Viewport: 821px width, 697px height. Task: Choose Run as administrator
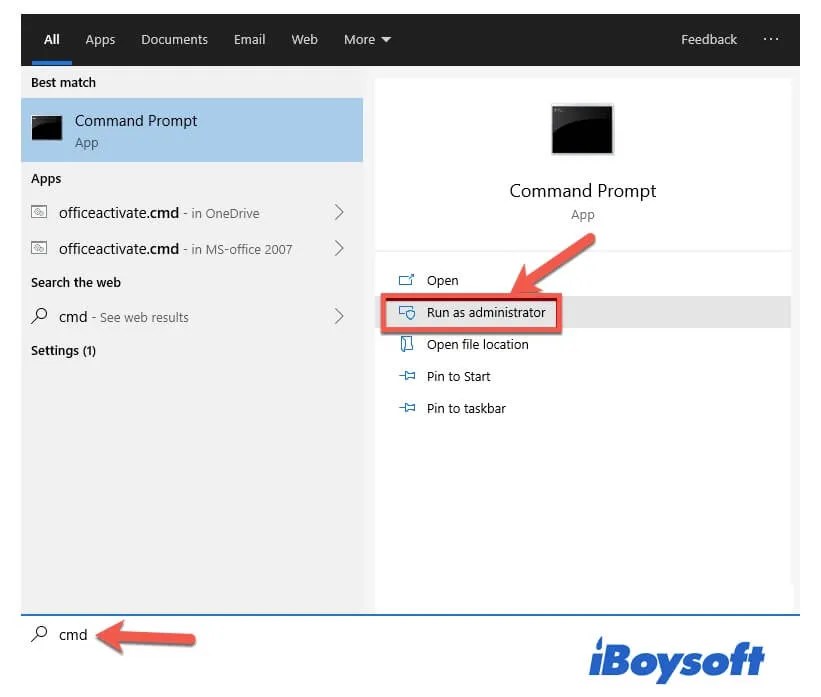point(582,312)
